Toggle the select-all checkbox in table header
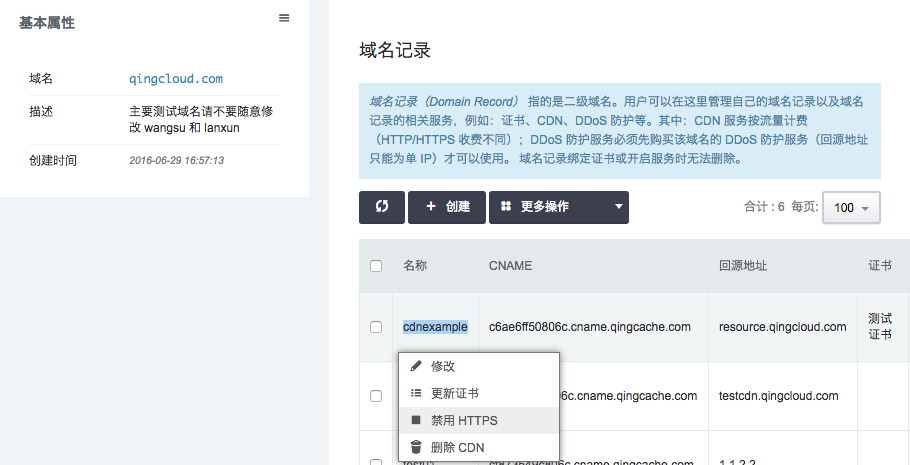This screenshot has width=910, height=465. [376, 266]
